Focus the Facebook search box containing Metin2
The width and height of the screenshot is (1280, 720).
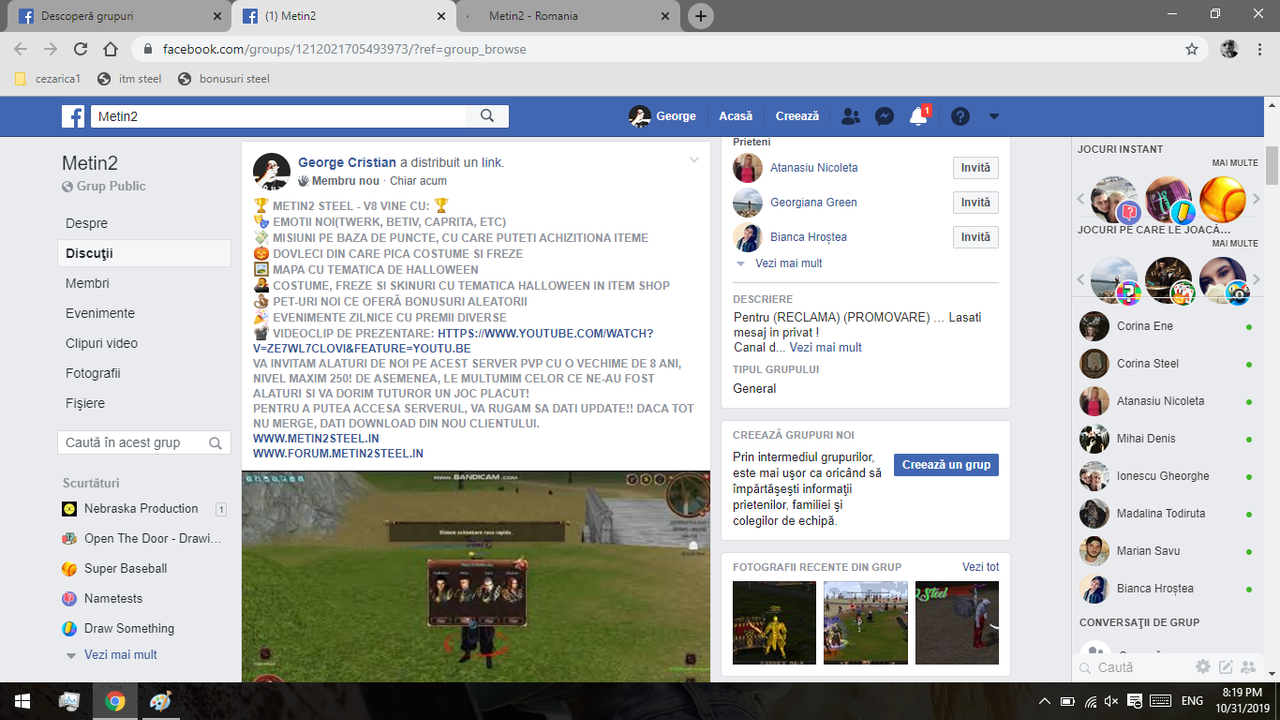coord(279,116)
